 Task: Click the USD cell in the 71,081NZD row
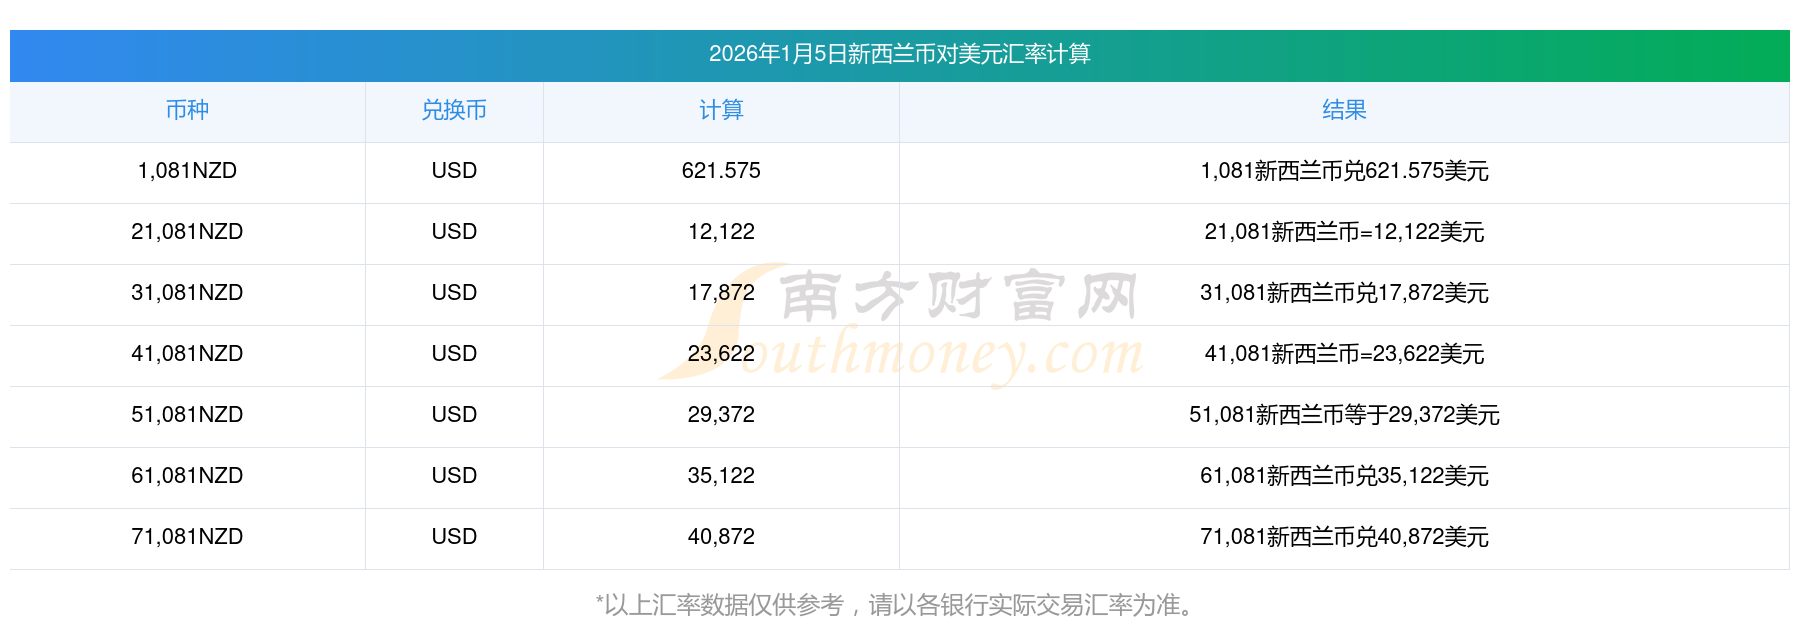(x=454, y=537)
